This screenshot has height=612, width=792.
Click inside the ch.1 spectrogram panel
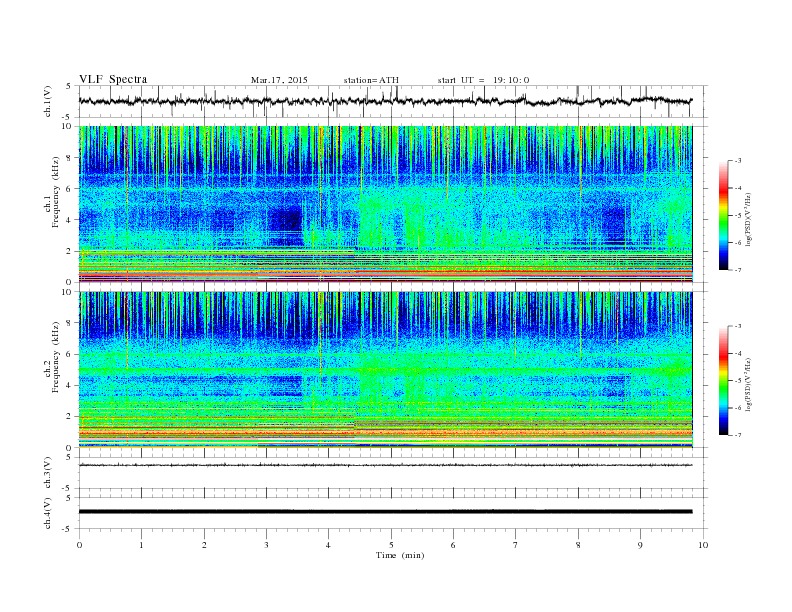(x=385, y=204)
